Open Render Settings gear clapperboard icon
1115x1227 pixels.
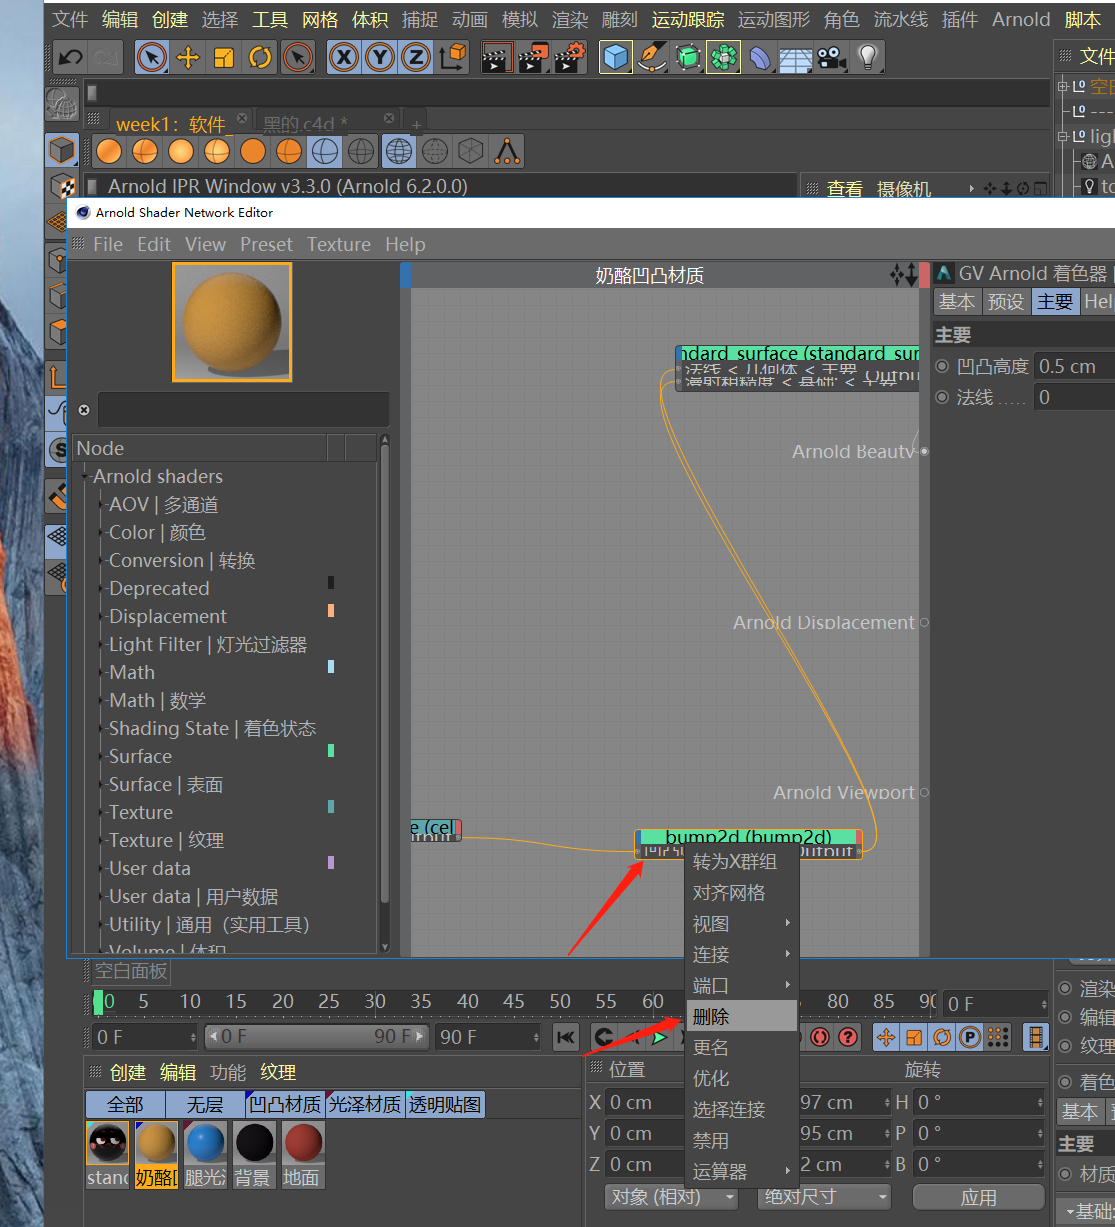pos(570,57)
